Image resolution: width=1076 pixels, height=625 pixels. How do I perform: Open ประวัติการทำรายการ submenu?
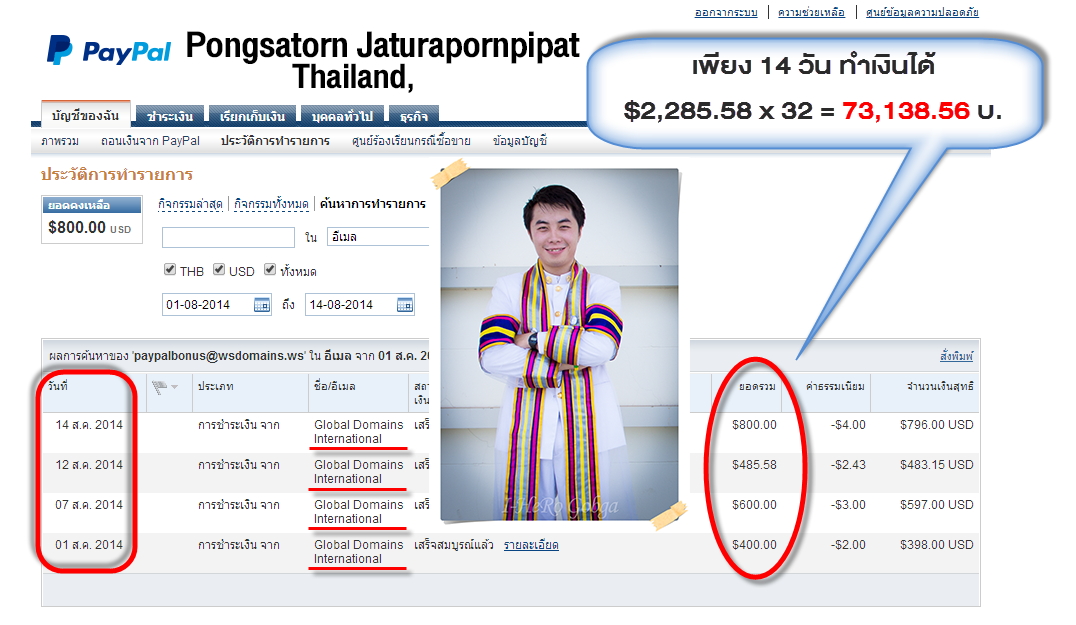pos(275,141)
